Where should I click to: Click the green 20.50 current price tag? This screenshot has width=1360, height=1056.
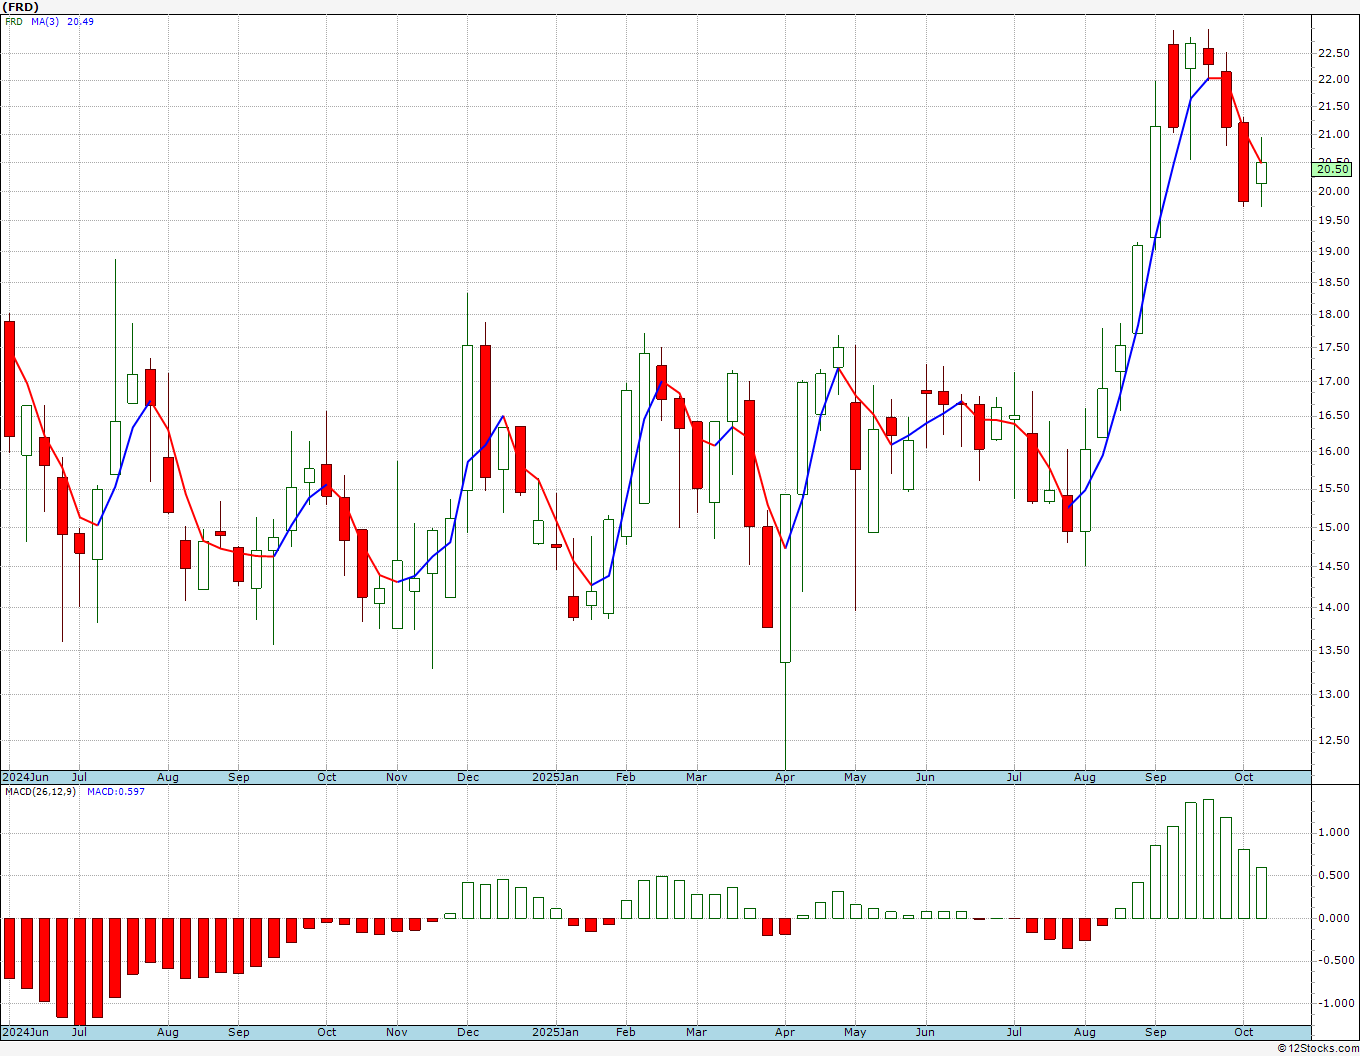pos(1333,169)
